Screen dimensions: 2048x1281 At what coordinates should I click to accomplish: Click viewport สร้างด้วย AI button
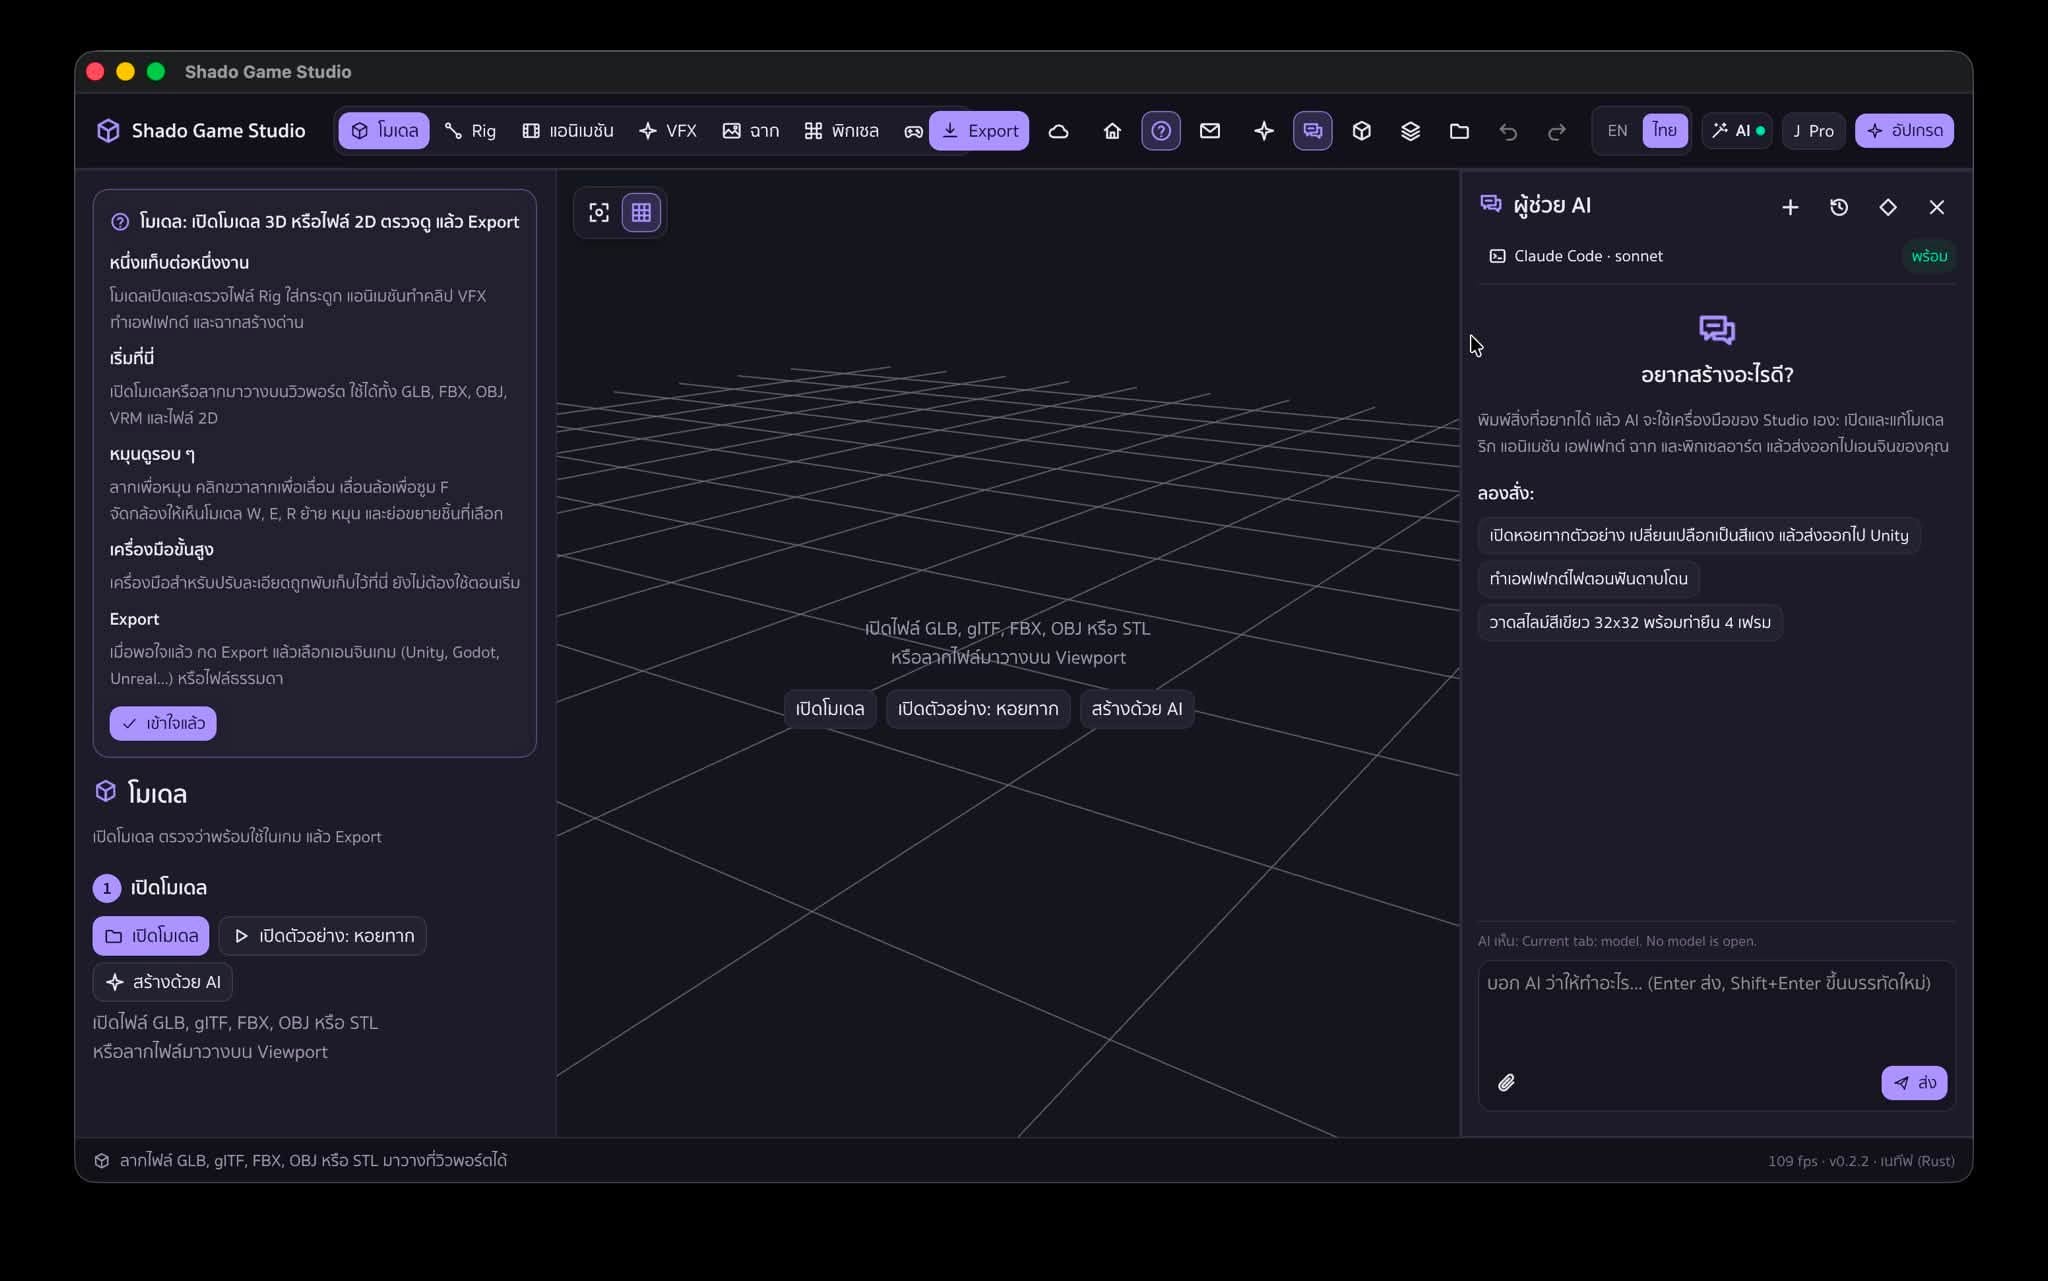click(1137, 709)
